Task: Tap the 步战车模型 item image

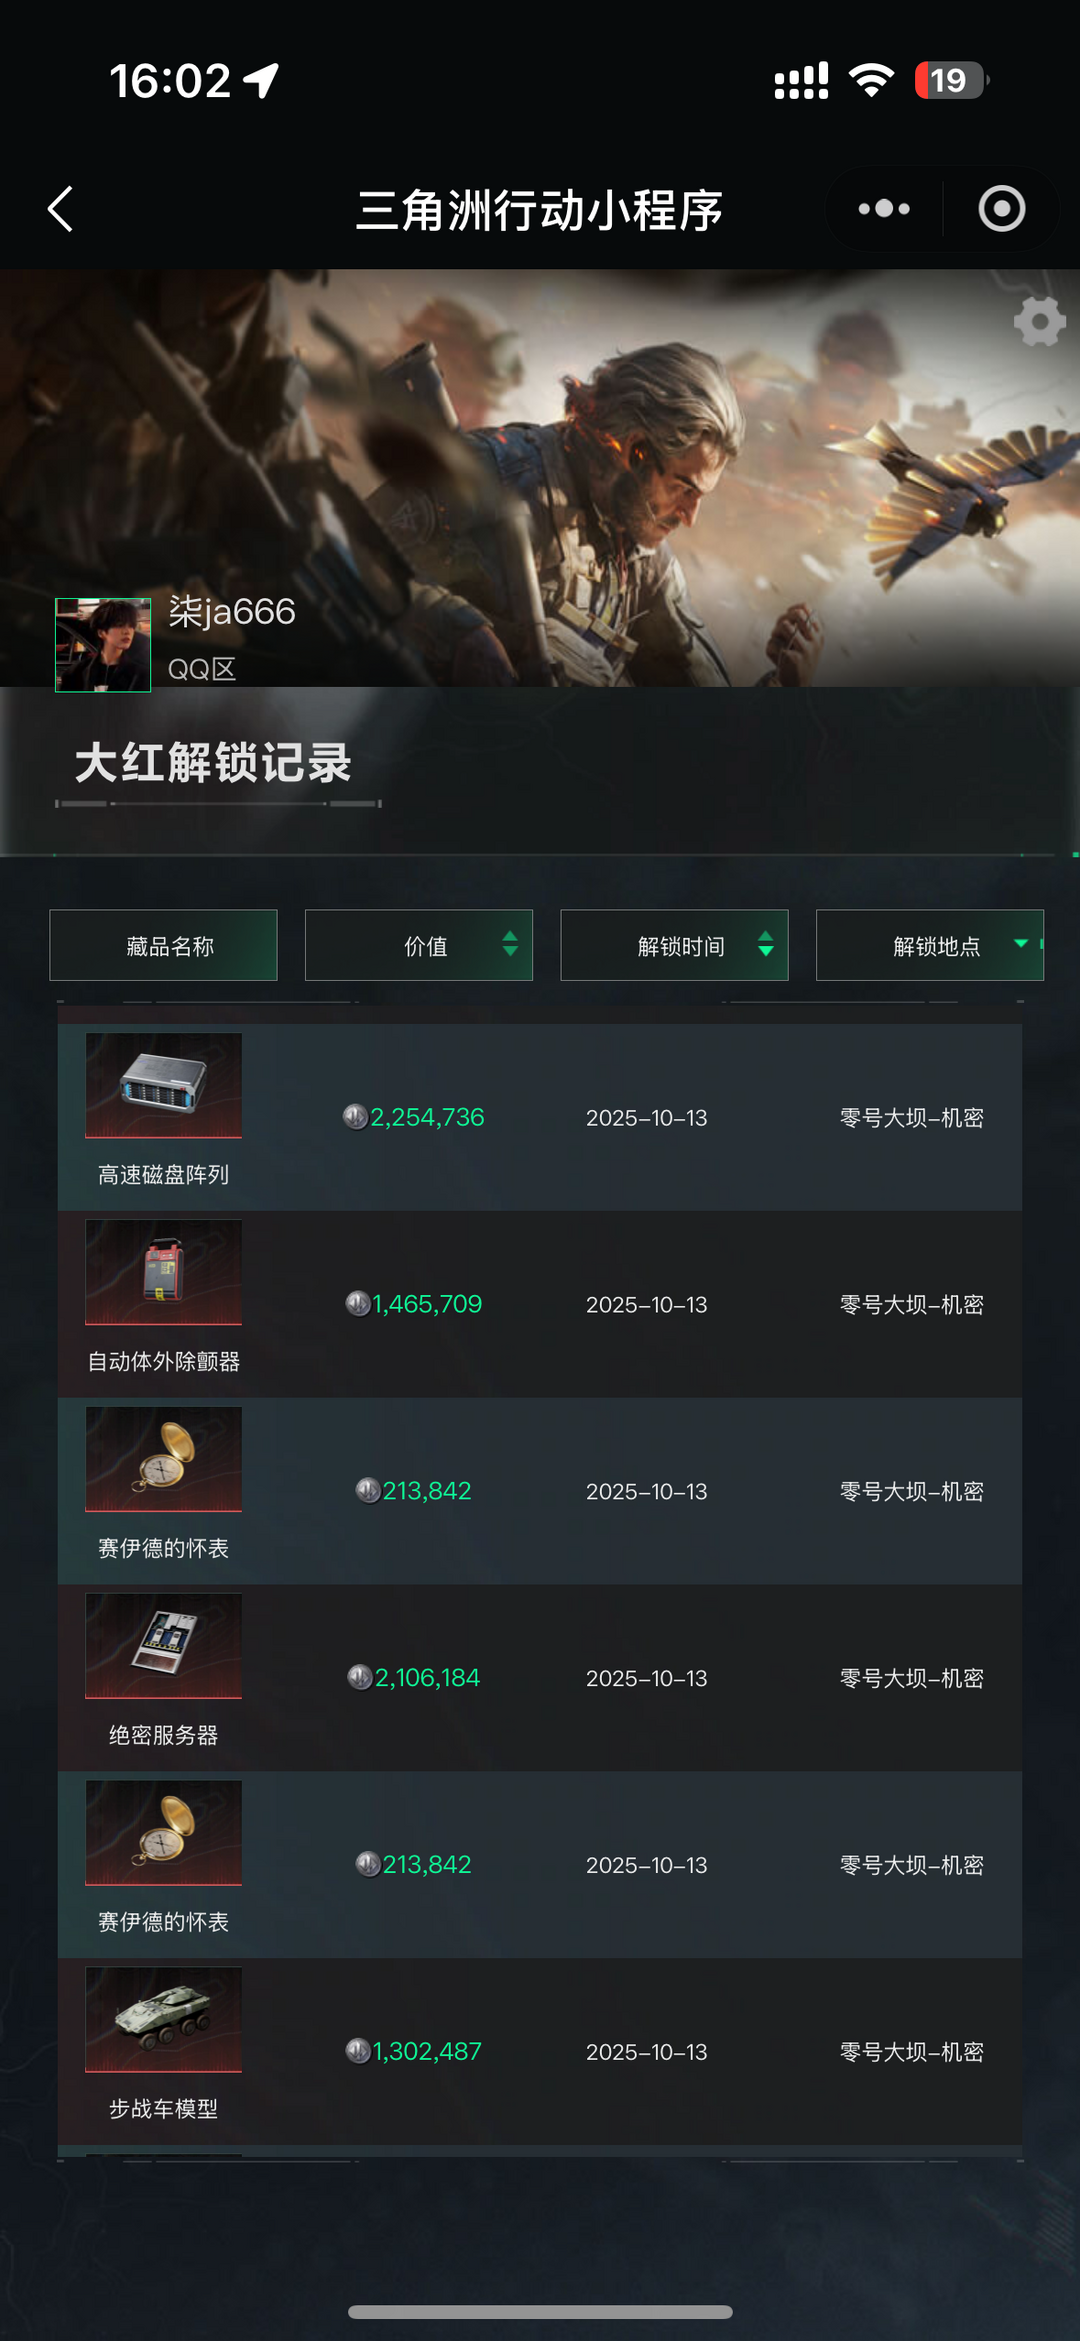Action: click(x=164, y=2019)
